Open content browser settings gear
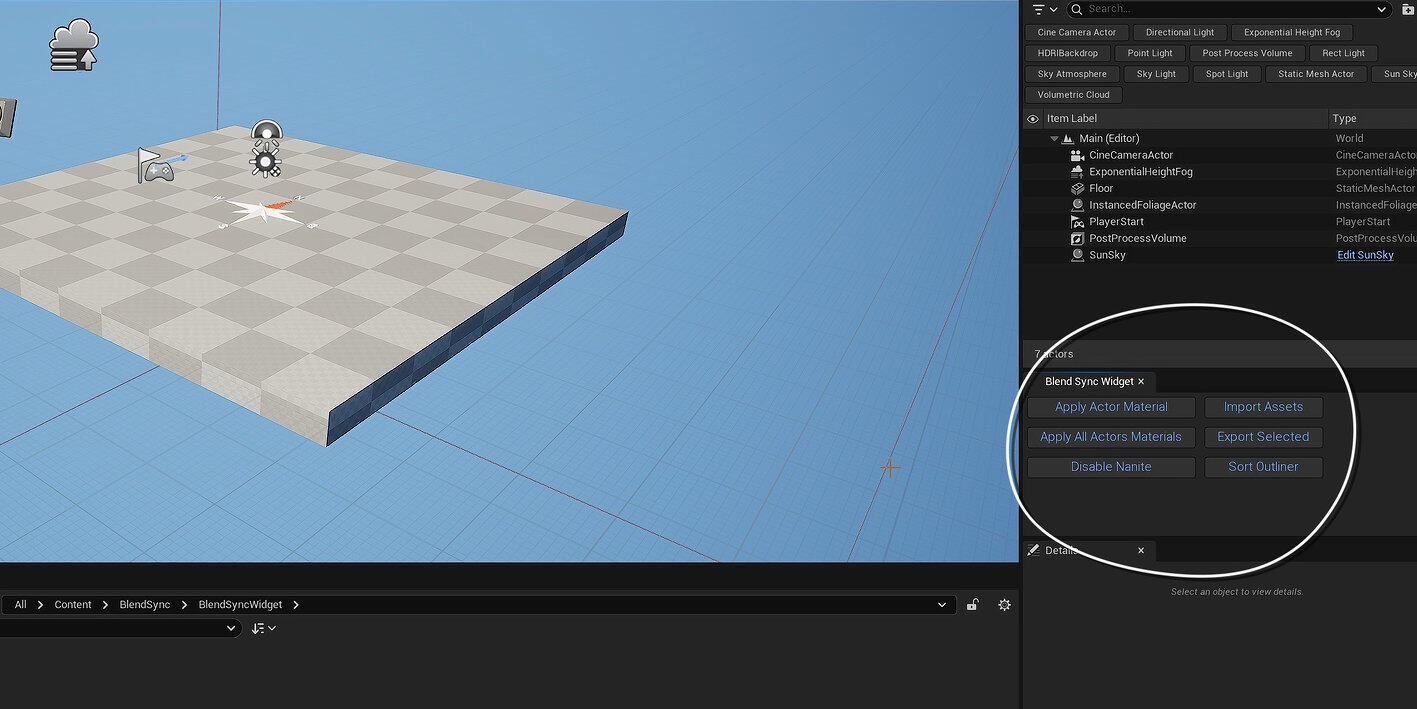 click(x=1004, y=605)
